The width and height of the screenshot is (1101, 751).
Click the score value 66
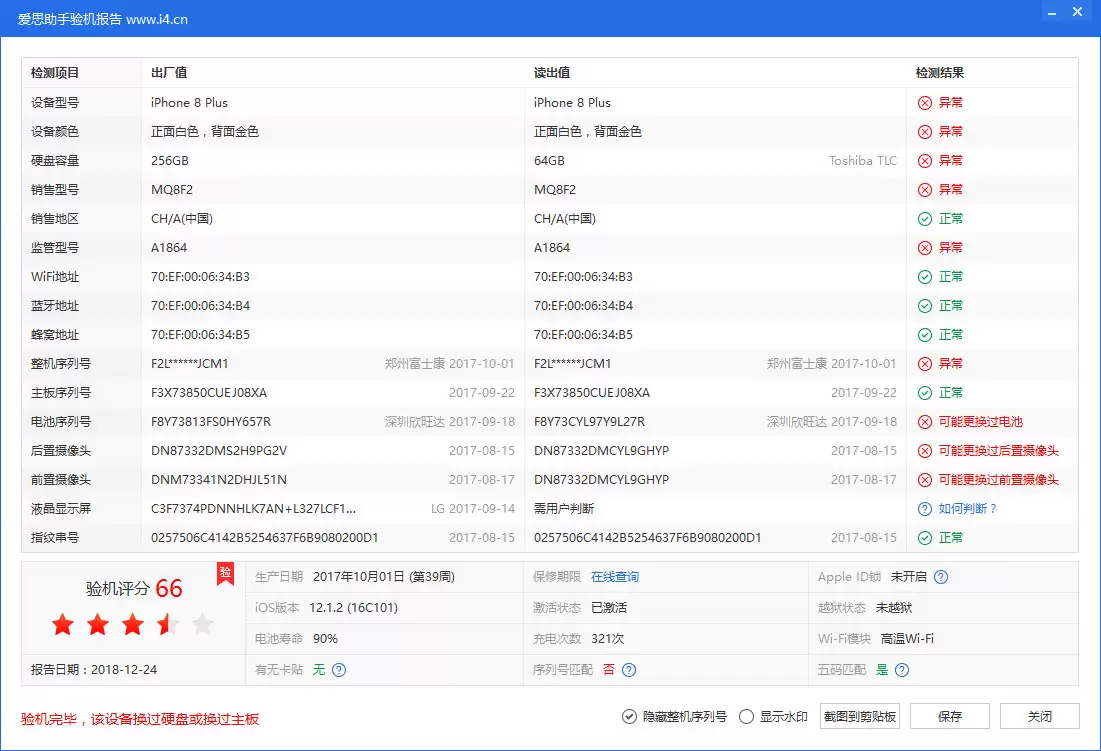point(169,588)
